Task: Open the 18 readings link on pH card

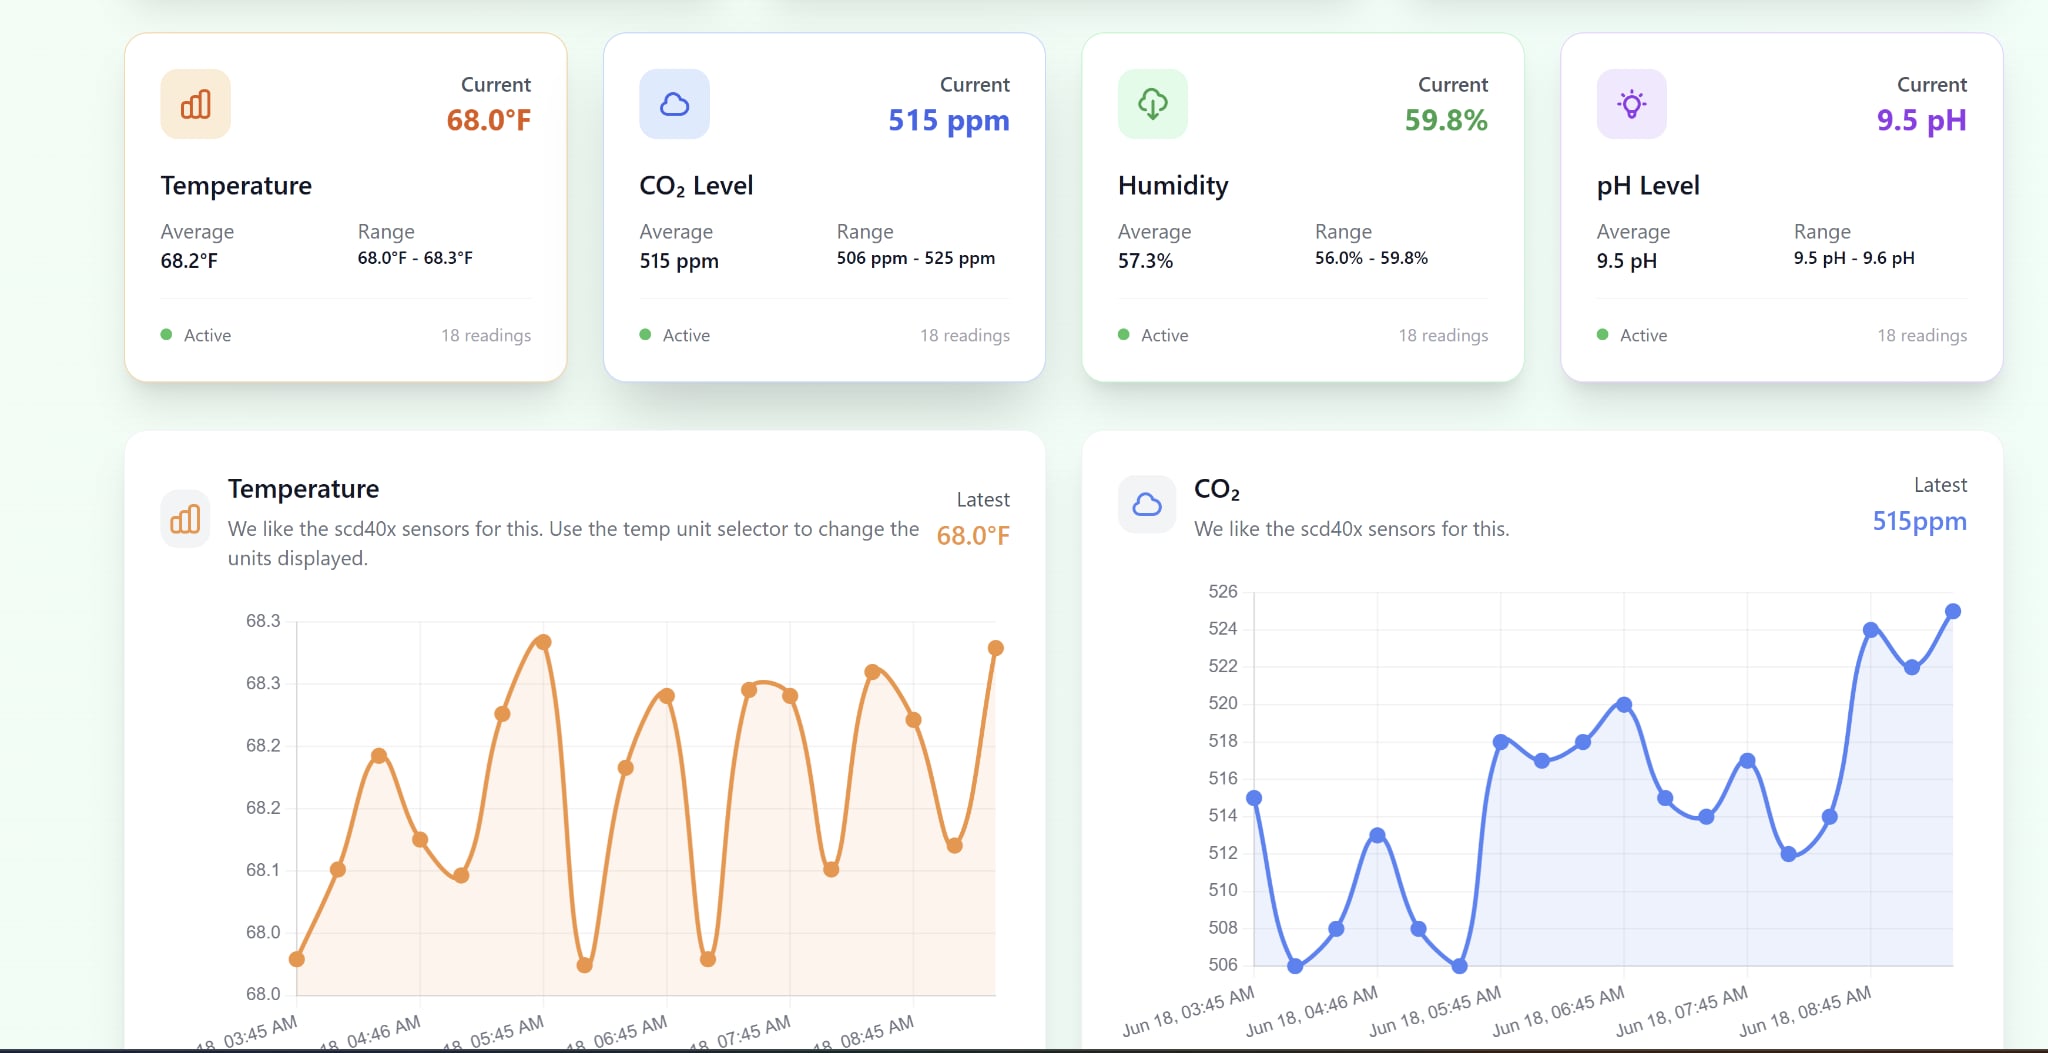Action: tap(1920, 335)
